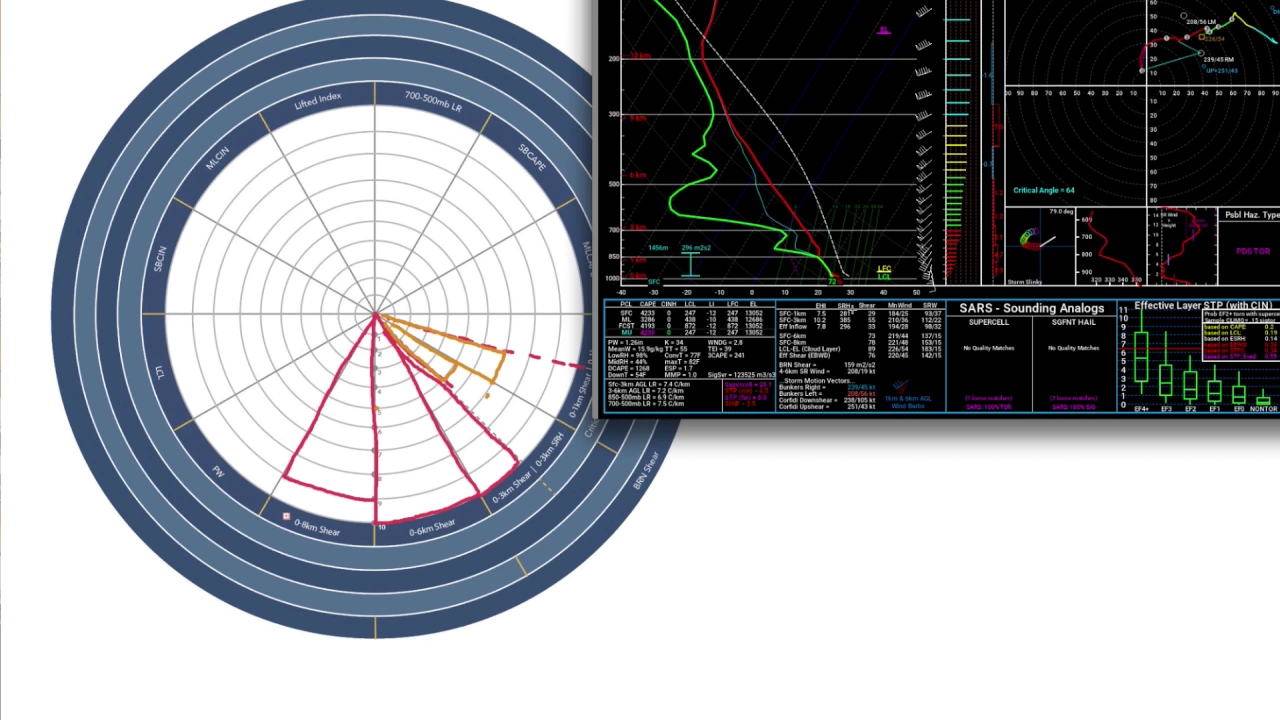Select the SBCIN axis label
Image resolution: width=1280 pixels, height=720 pixels.
pos(160,258)
